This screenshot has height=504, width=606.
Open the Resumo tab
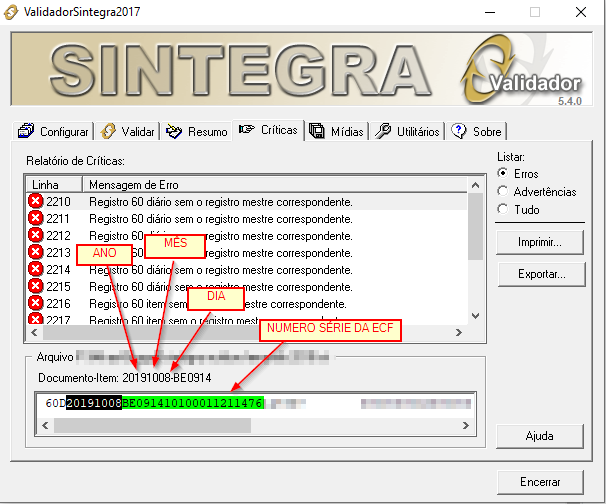[196, 131]
